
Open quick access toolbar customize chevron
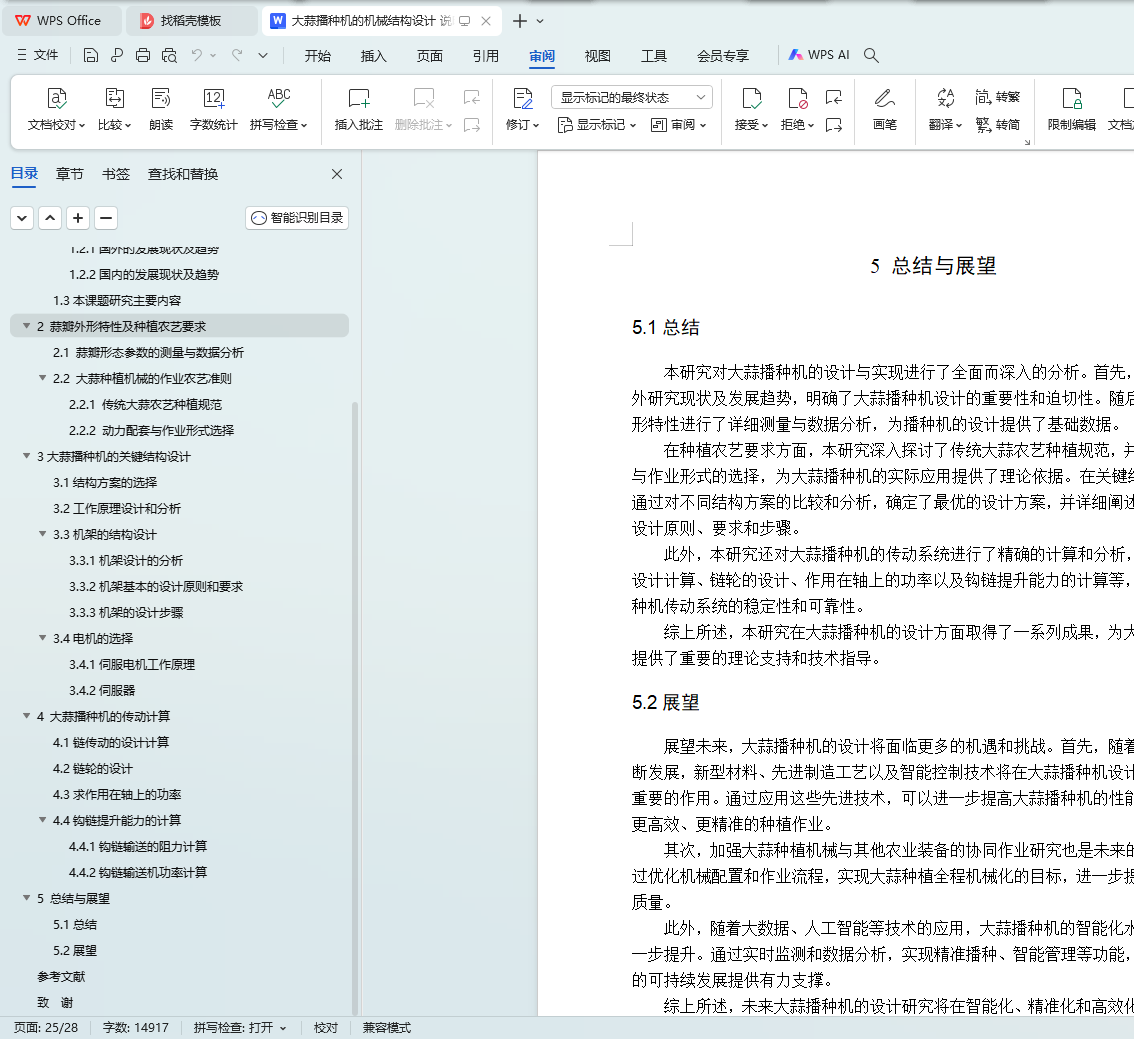pos(263,55)
